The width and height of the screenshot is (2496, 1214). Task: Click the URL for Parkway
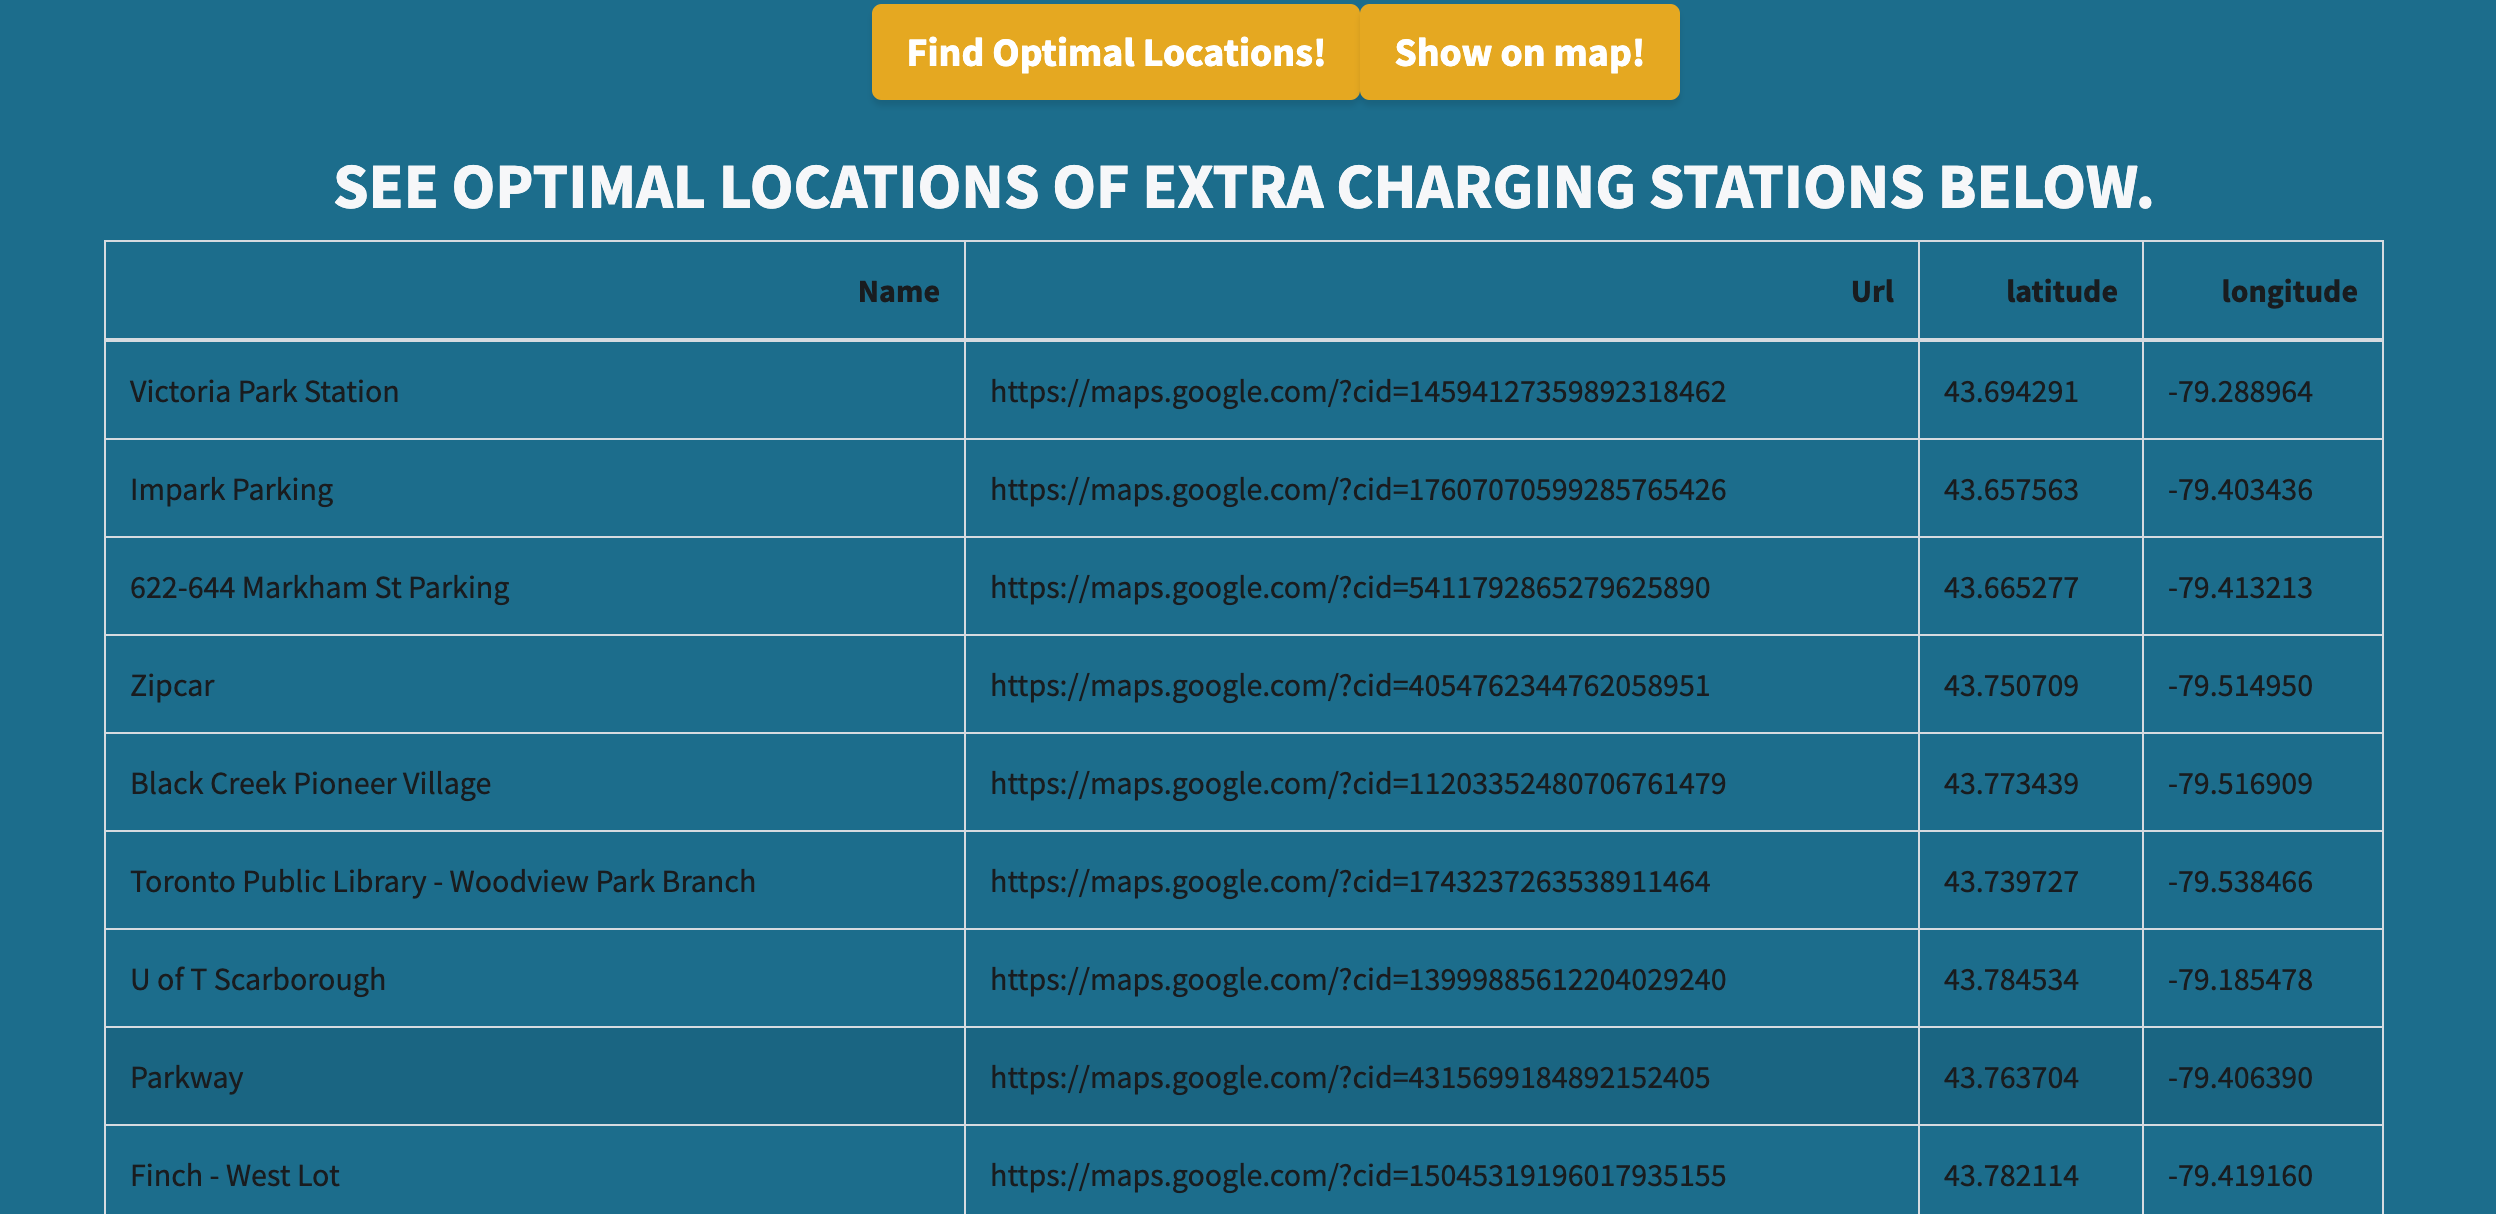(1350, 1077)
